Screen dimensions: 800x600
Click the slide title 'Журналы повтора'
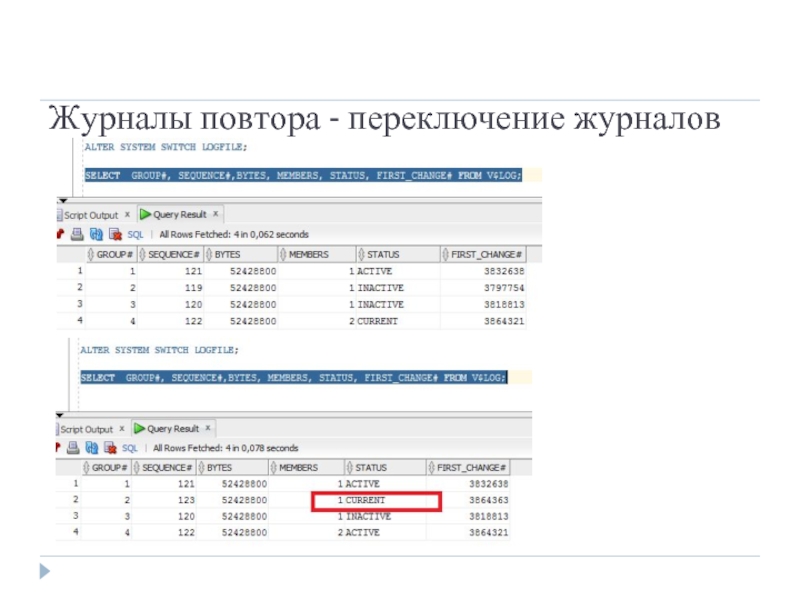click(x=184, y=119)
